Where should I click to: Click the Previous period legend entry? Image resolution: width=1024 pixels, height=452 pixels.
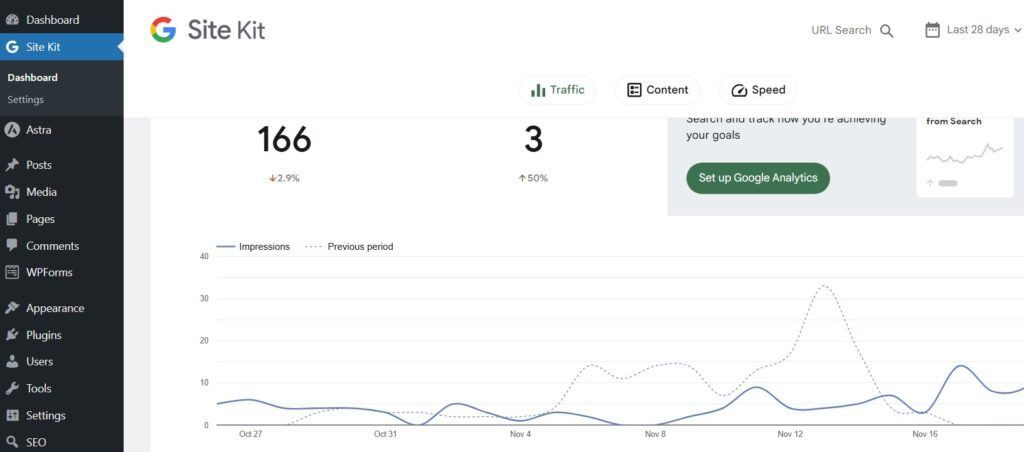(x=349, y=247)
